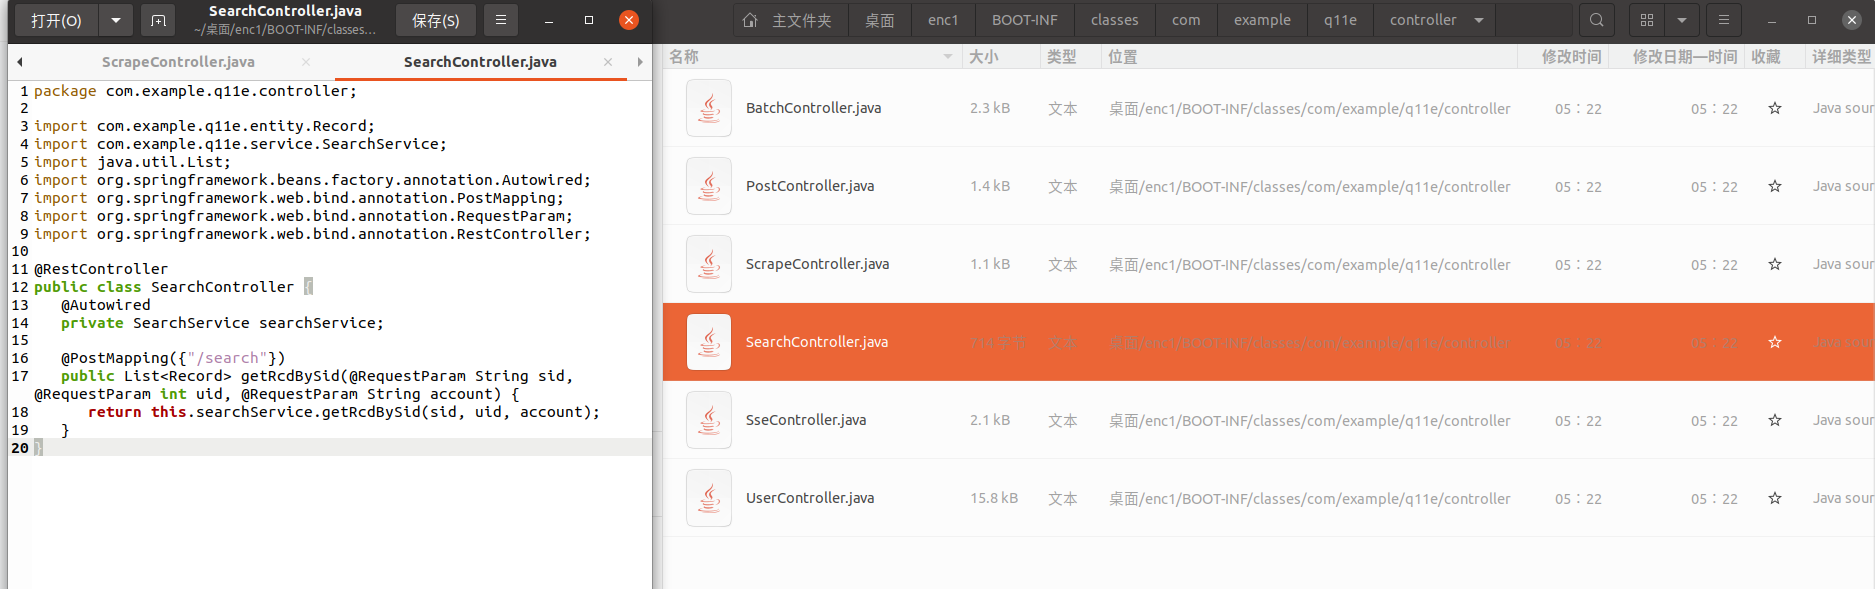Close the SearchController.java tab
This screenshot has height=589, width=1875.
point(608,62)
